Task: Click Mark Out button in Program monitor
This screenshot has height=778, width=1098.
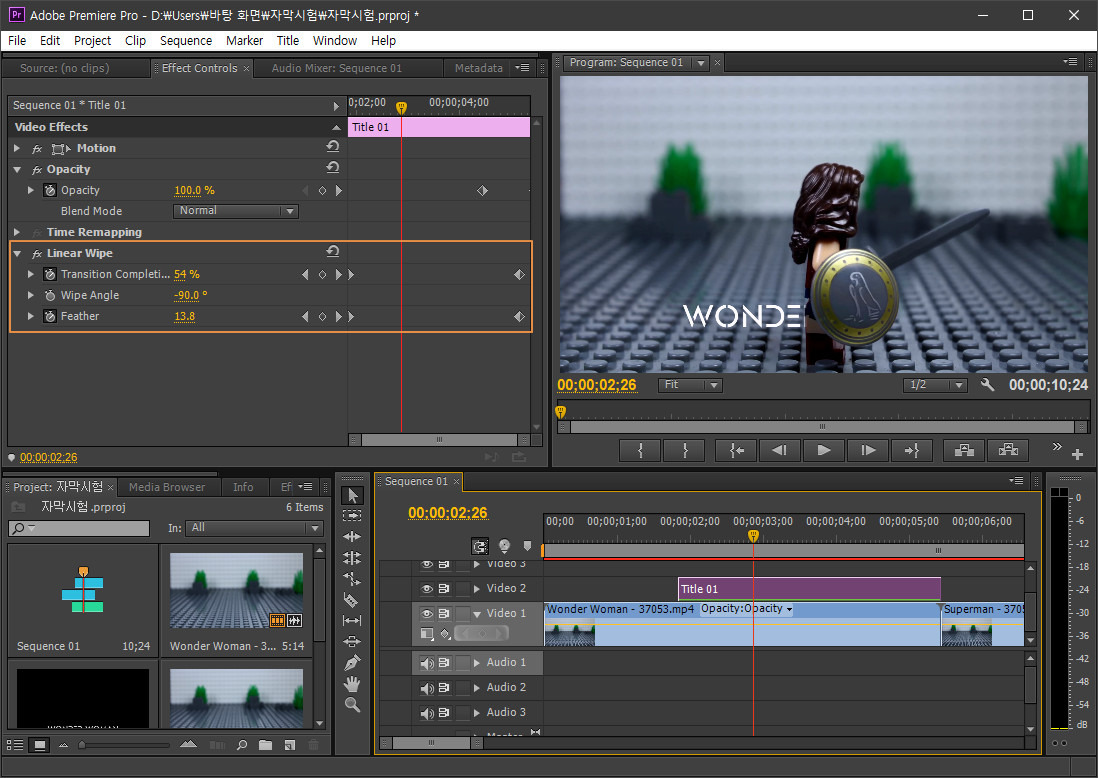Action: tap(685, 450)
